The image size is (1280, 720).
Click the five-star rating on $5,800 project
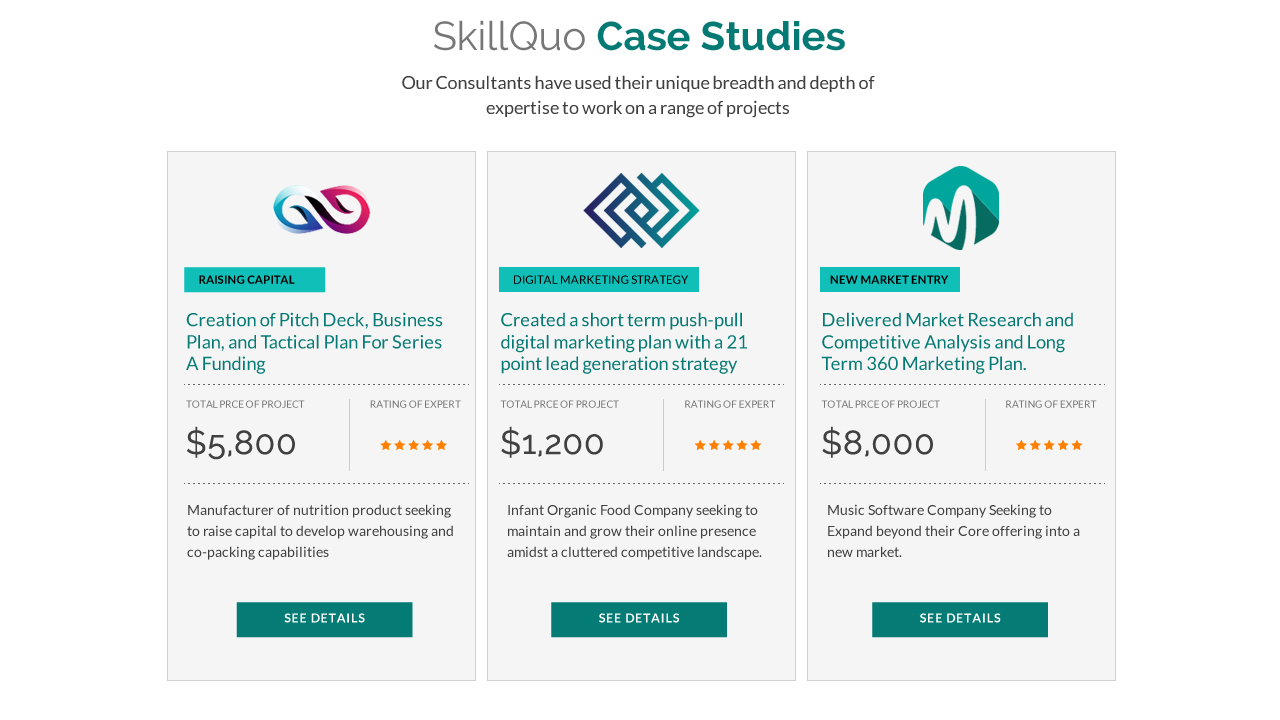point(414,445)
